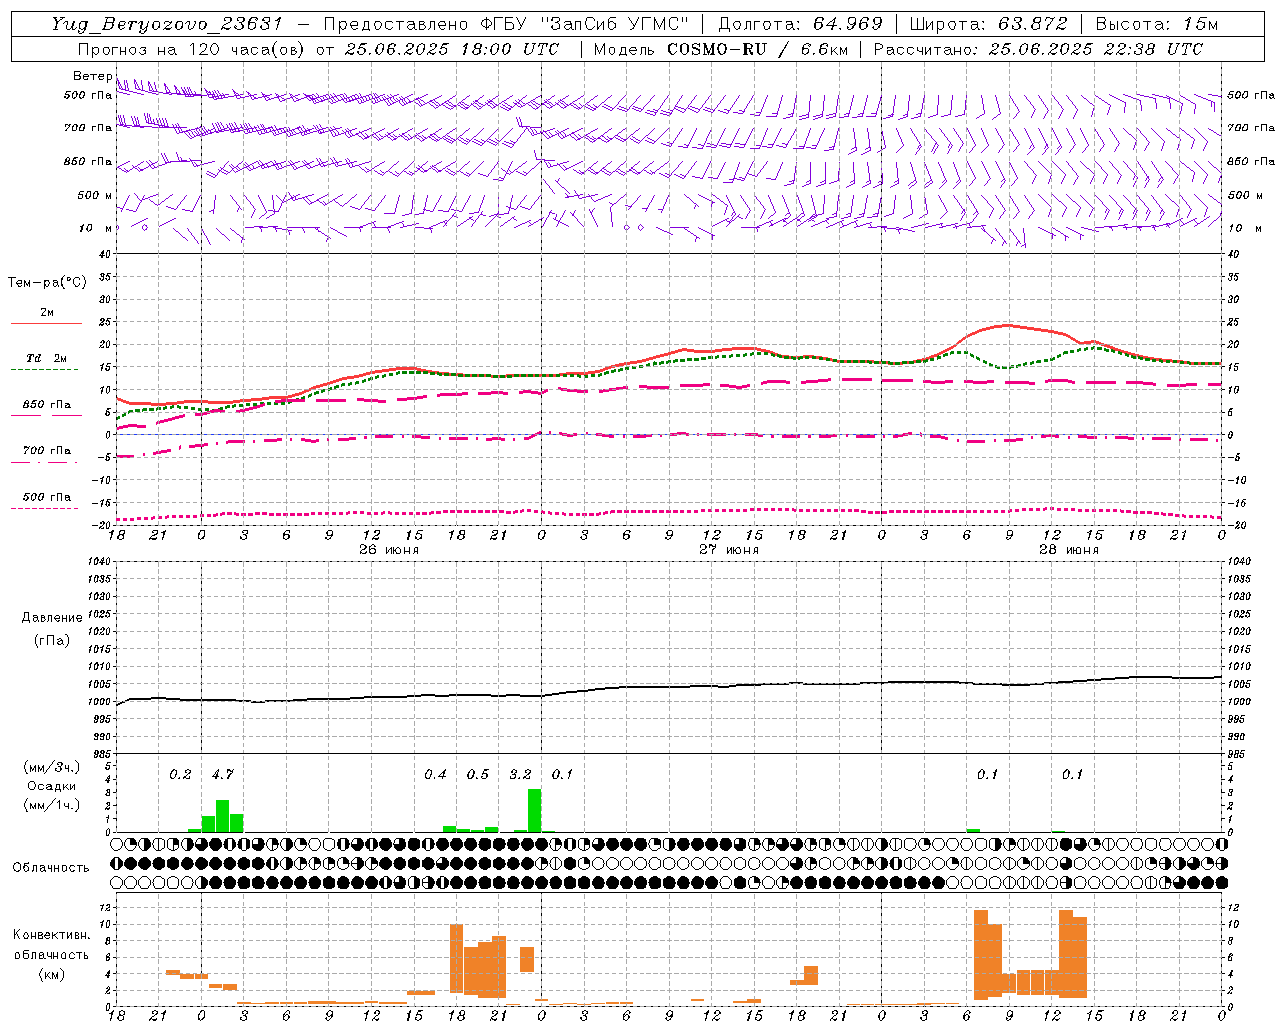Click the Давление pressure panel label

(x=52, y=618)
